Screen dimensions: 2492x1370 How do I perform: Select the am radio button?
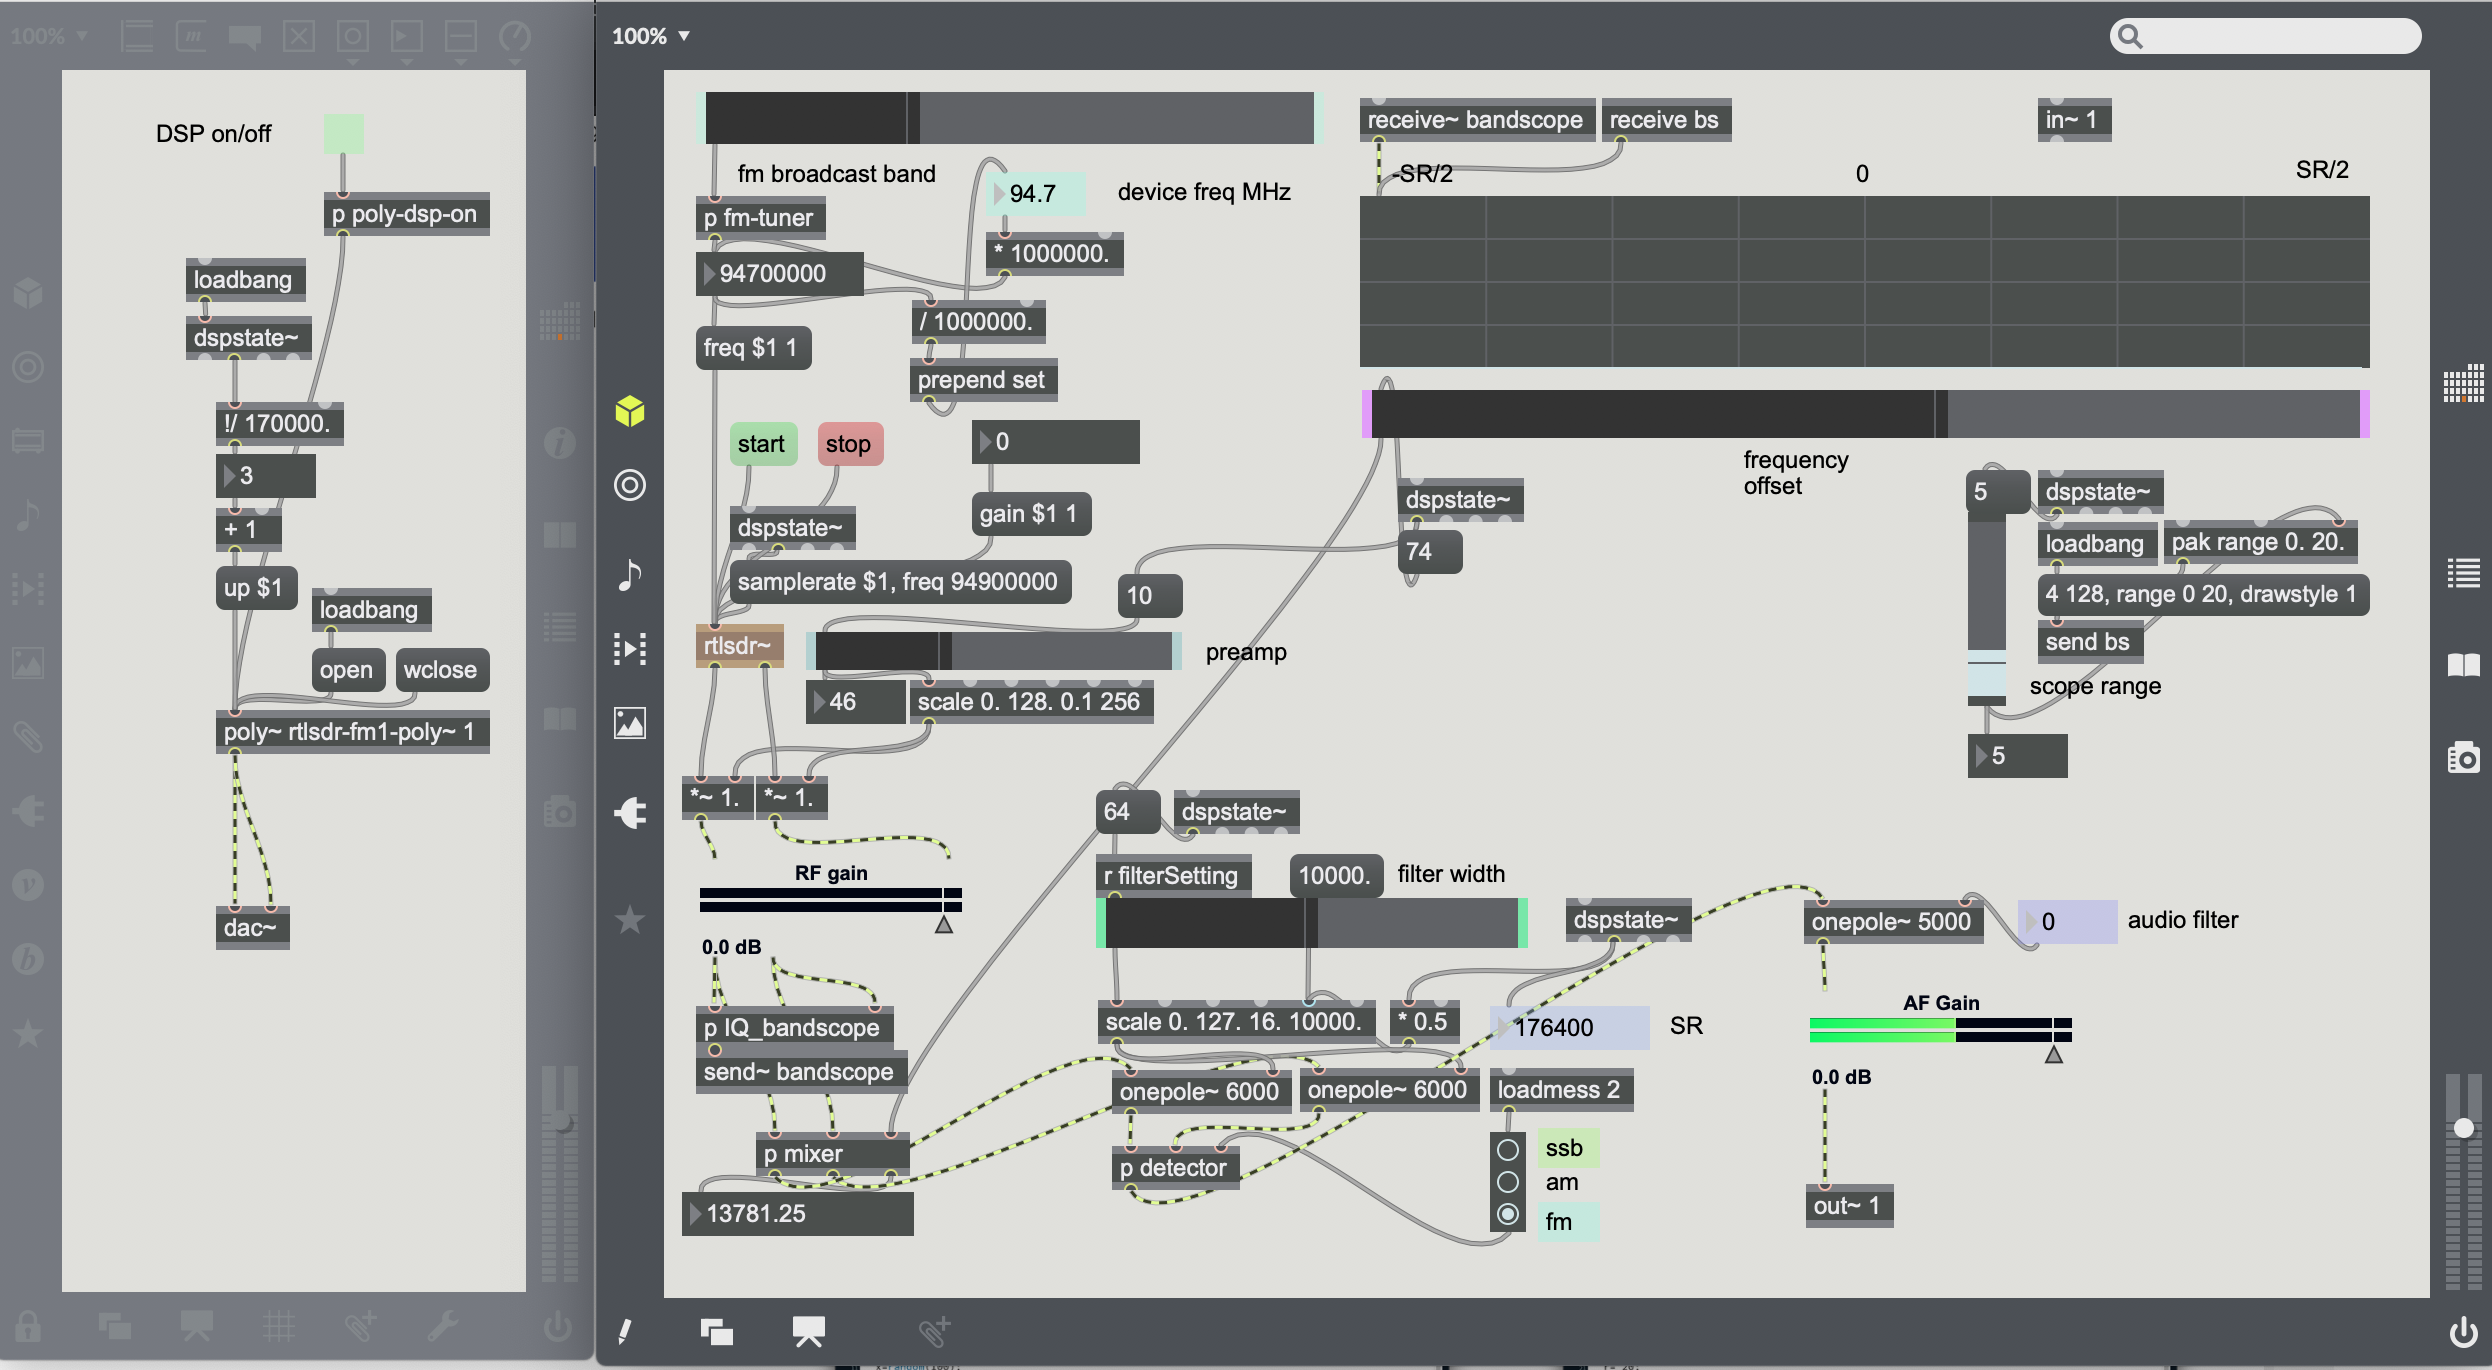click(1508, 1182)
